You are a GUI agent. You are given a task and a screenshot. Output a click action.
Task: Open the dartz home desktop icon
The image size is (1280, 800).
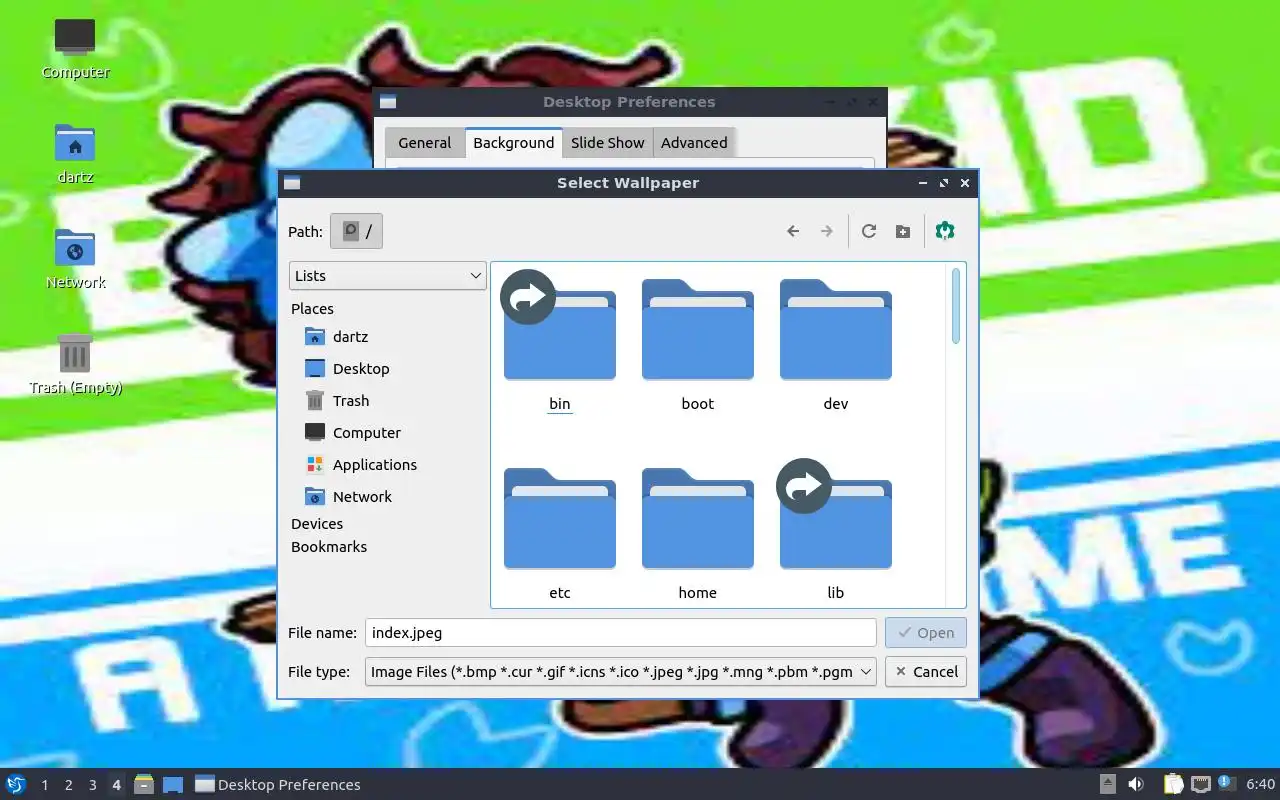[x=75, y=153]
